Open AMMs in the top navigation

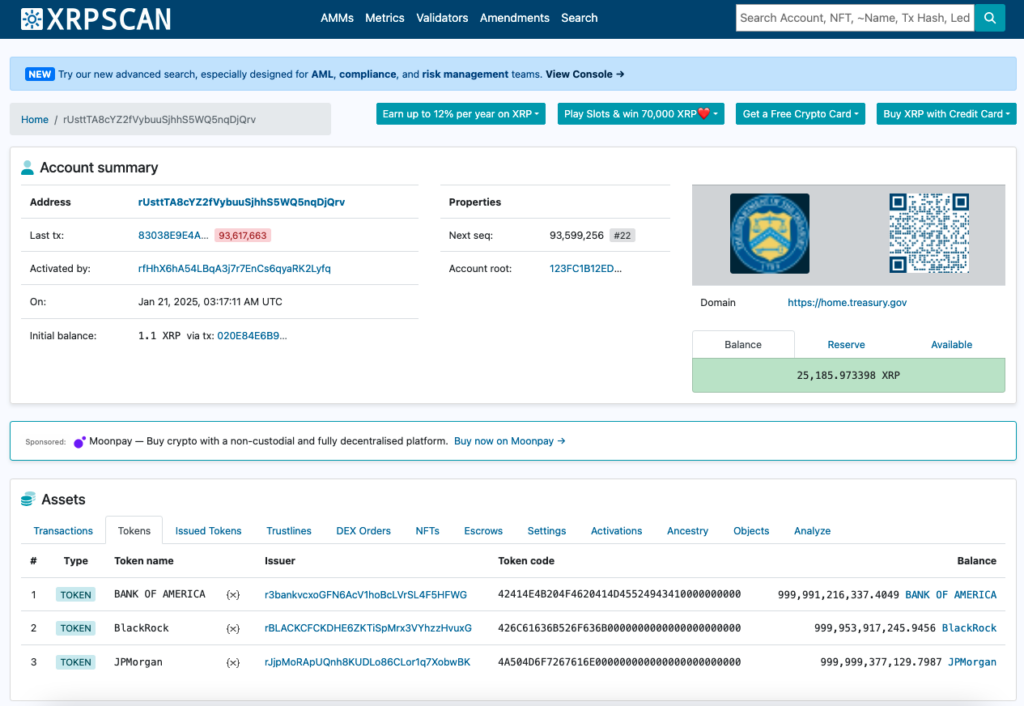click(337, 18)
